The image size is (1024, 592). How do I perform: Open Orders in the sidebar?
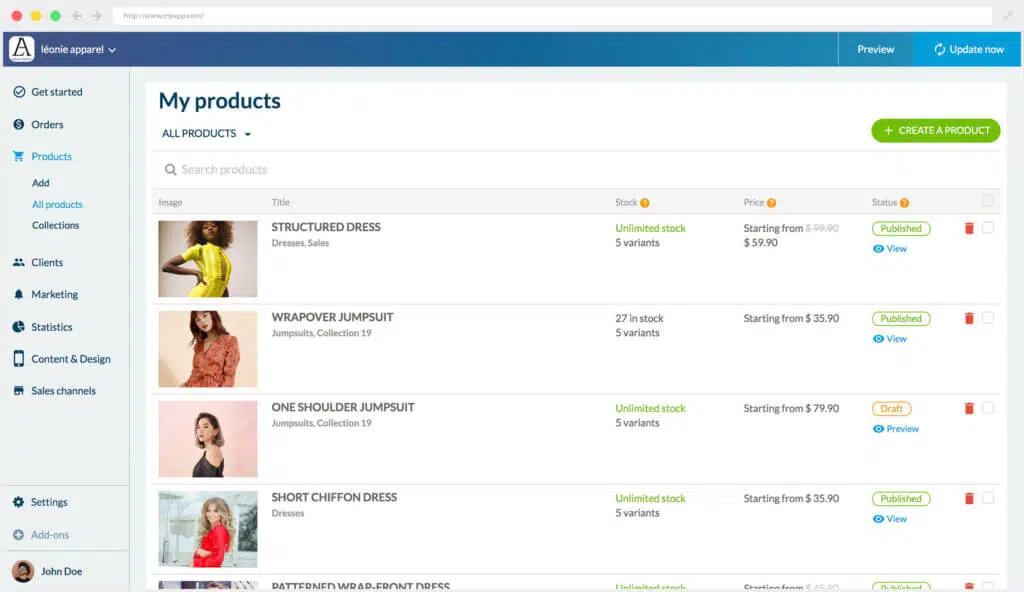[47, 125]
